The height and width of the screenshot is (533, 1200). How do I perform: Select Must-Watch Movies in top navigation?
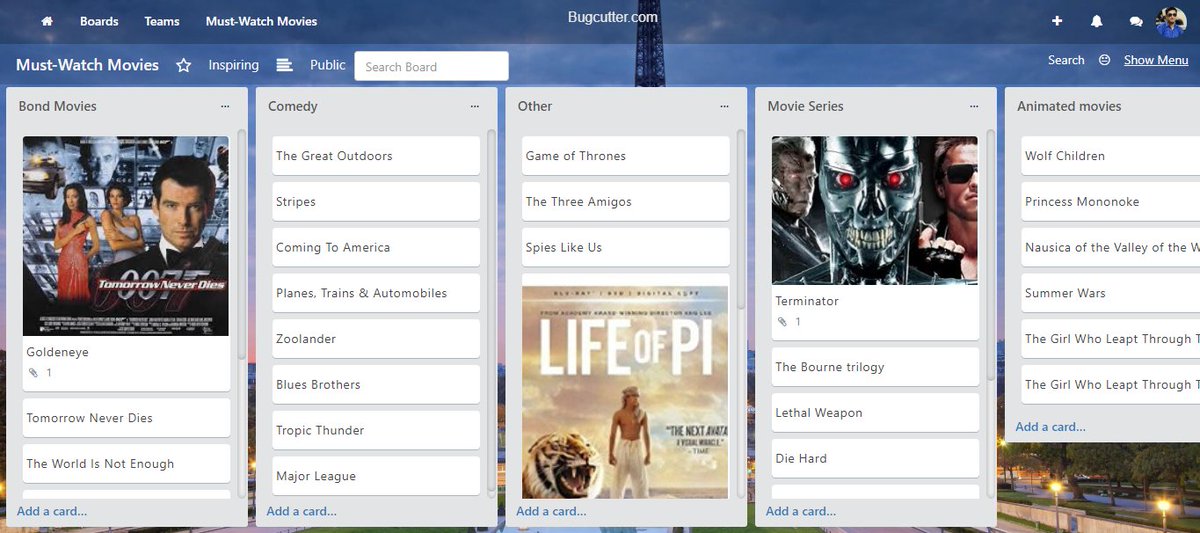261,21
